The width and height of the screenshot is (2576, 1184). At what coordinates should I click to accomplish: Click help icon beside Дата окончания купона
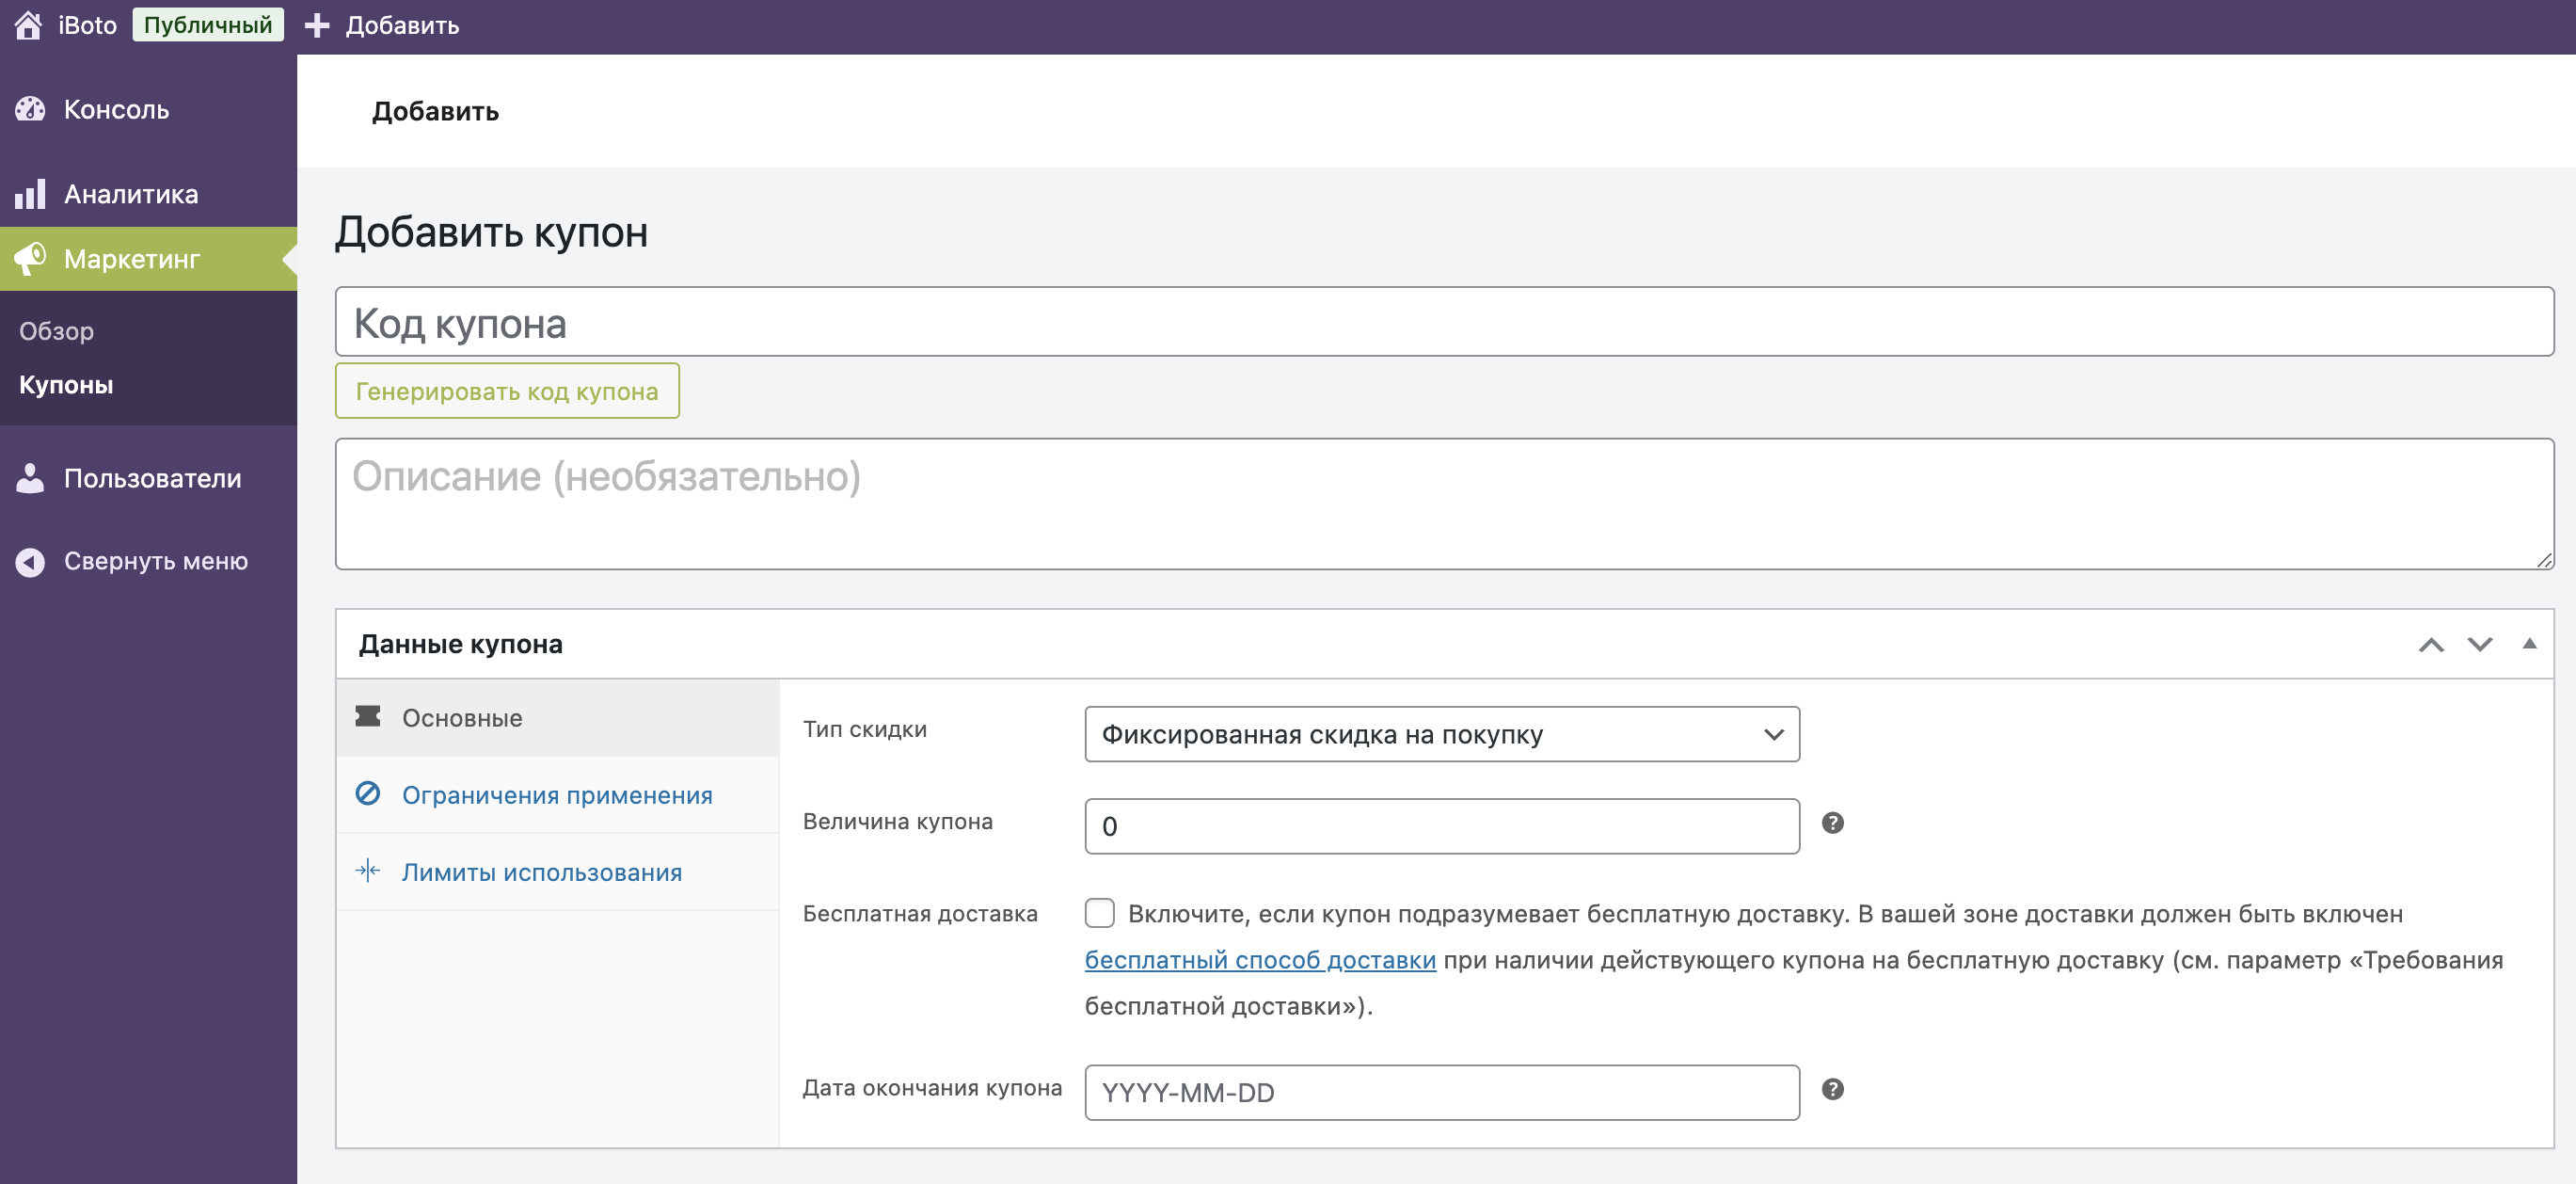tap(1833, 1090)
